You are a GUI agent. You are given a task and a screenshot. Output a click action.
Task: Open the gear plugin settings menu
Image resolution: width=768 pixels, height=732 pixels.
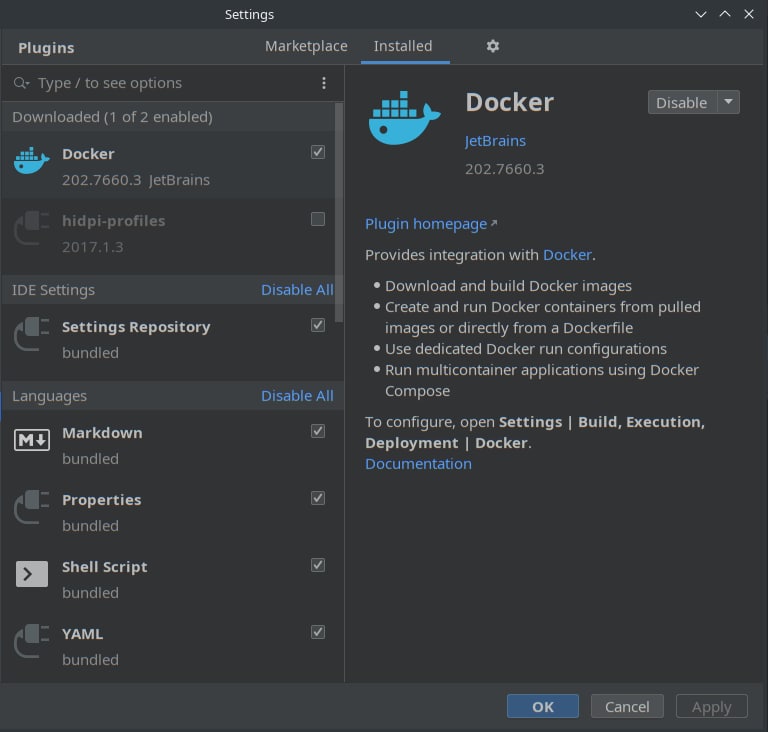[493, 46]
